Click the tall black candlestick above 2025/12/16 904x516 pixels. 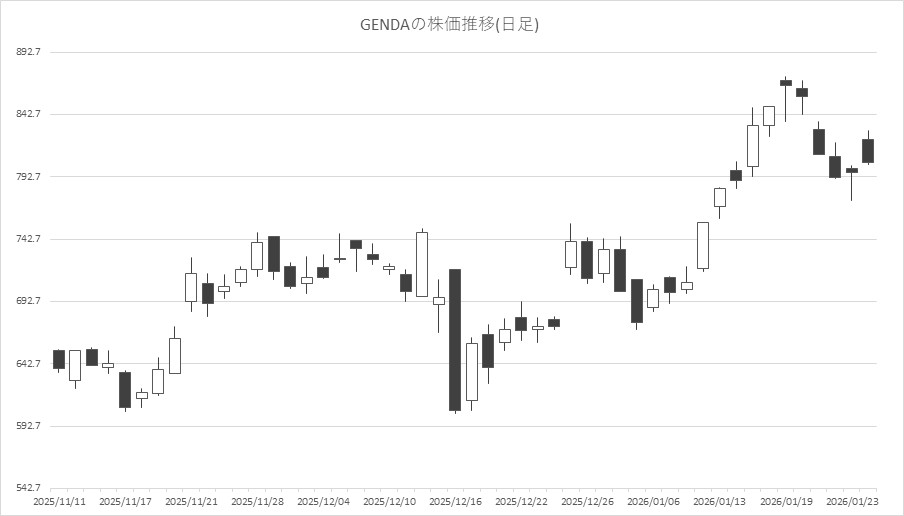(455, 340)
